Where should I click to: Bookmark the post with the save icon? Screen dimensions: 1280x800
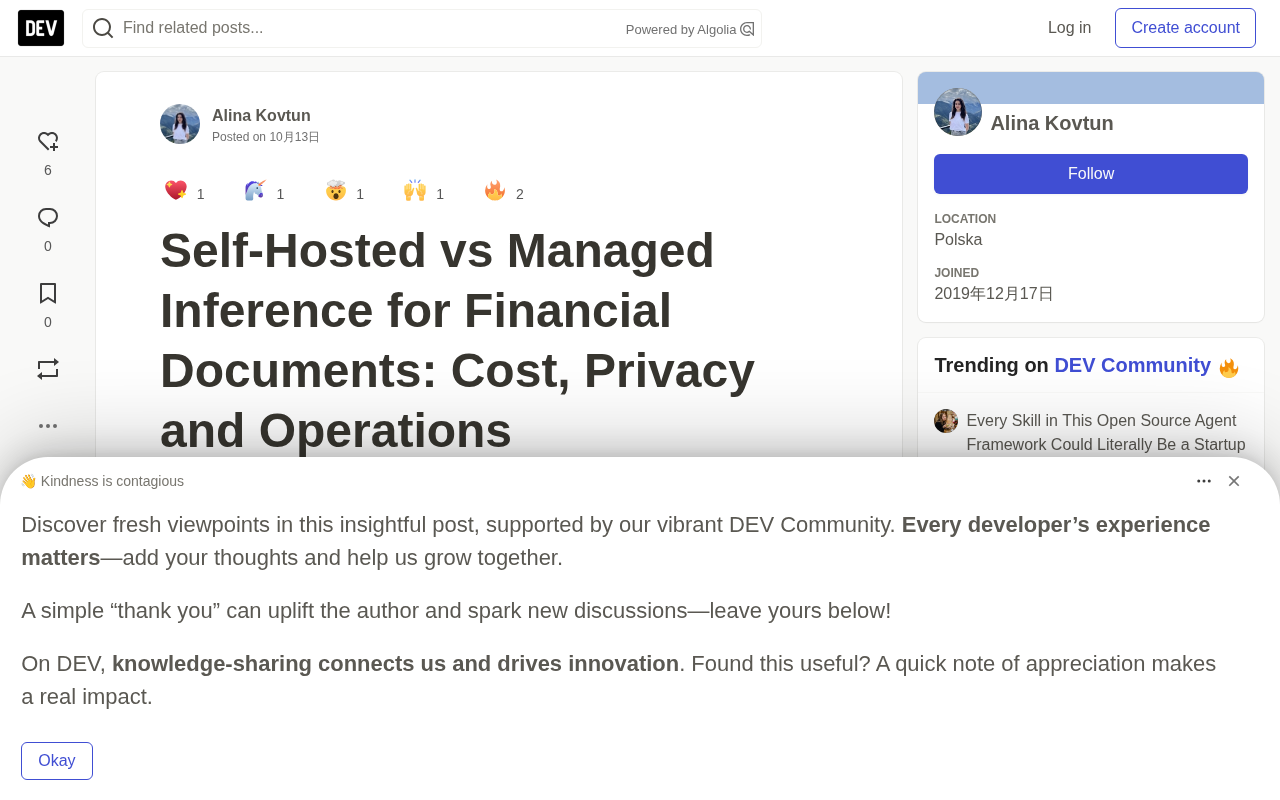(x=48, y=293)
